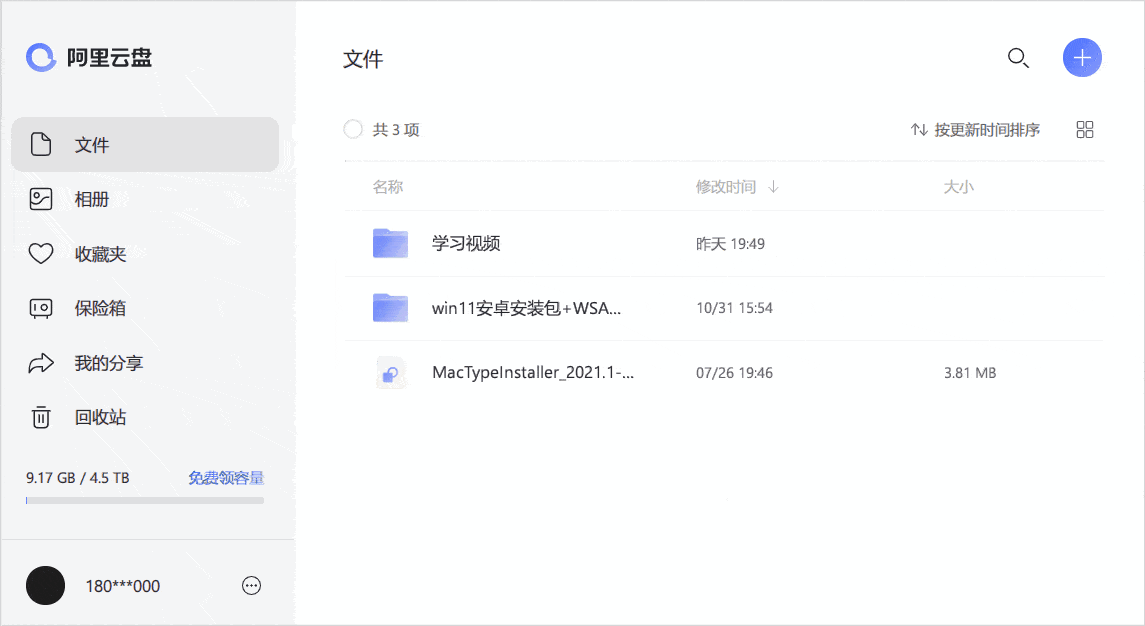The height and width of the screenshot is (626, 1145).
Task: Open the 按更新时间排序 sort dropdown
Action: click(x=975, y=130)
